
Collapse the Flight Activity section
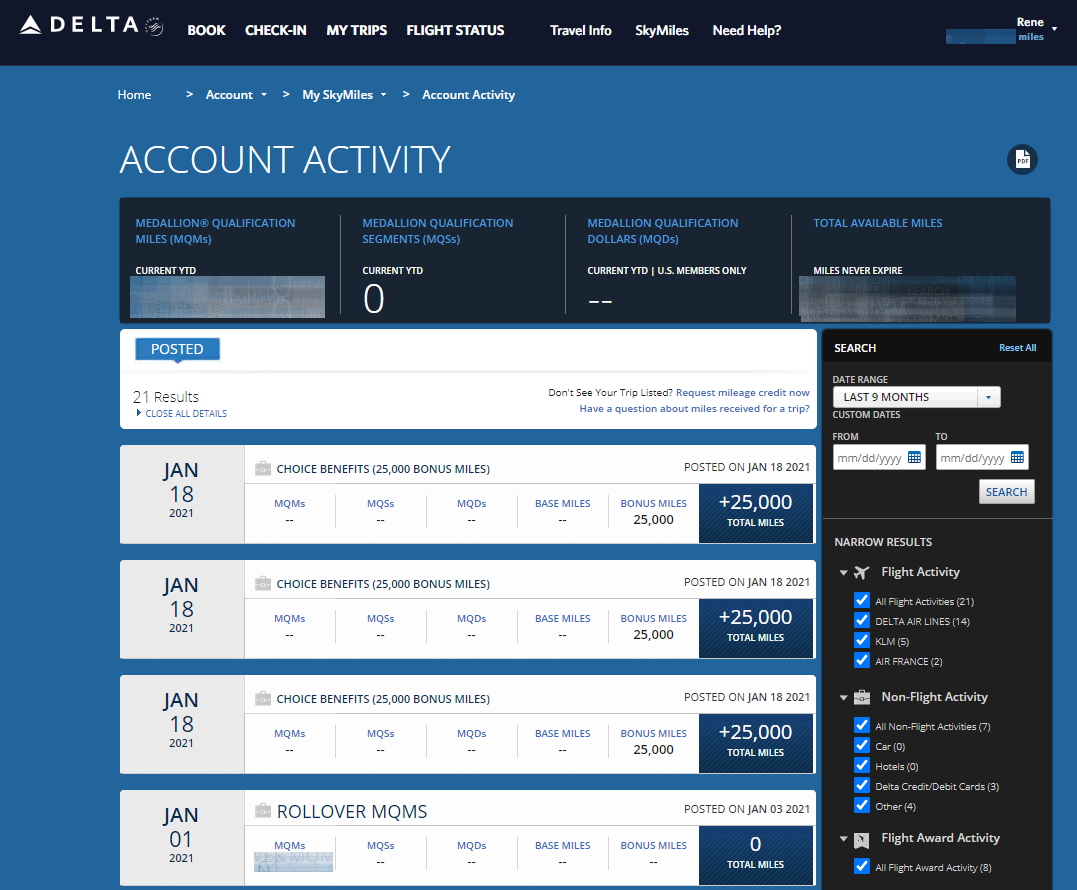click(x=844, y=572)
